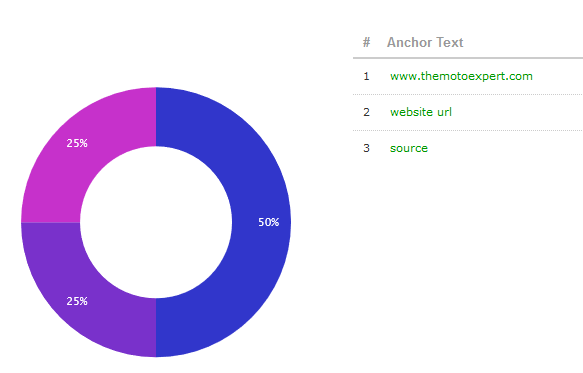Open the 'source' anchor text link
The image size is (583, 373).
pyautogui.click(x=409, y=148)
